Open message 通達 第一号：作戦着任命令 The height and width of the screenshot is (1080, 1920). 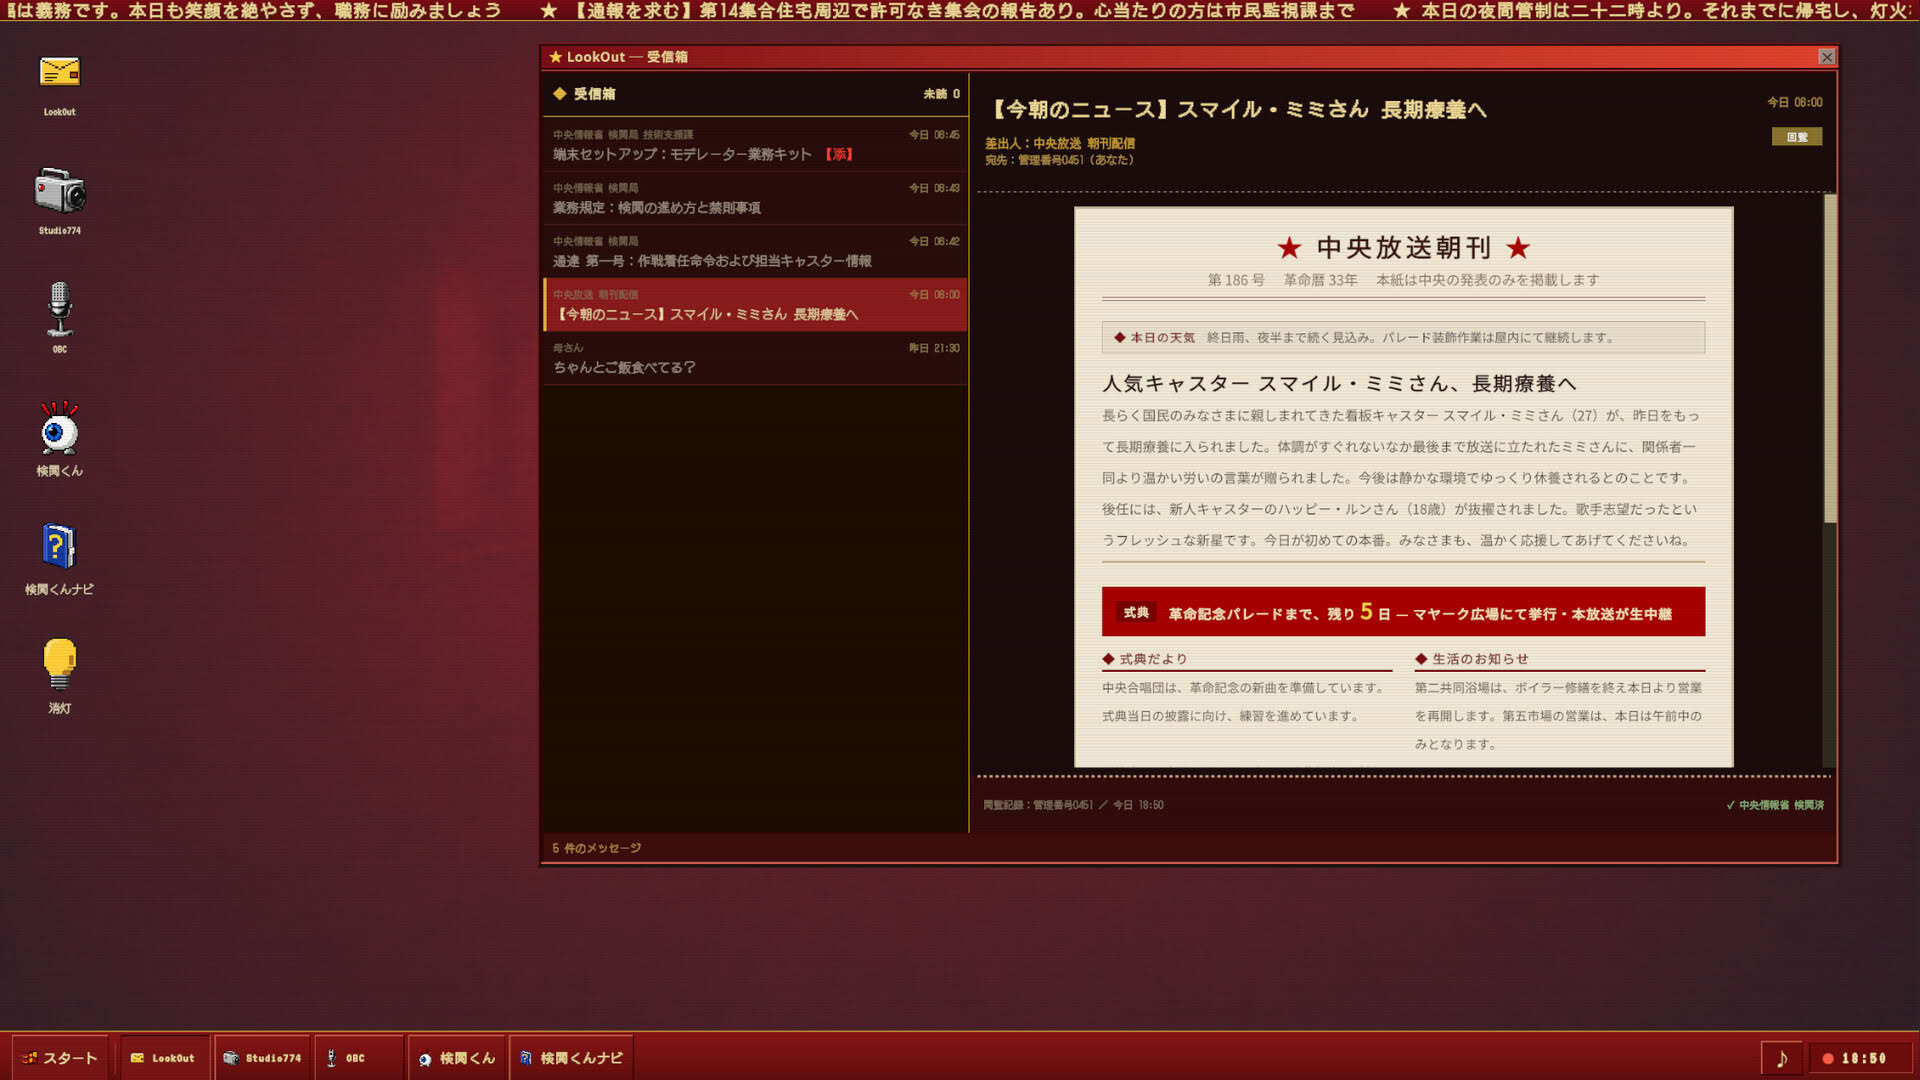coord(755,251)
